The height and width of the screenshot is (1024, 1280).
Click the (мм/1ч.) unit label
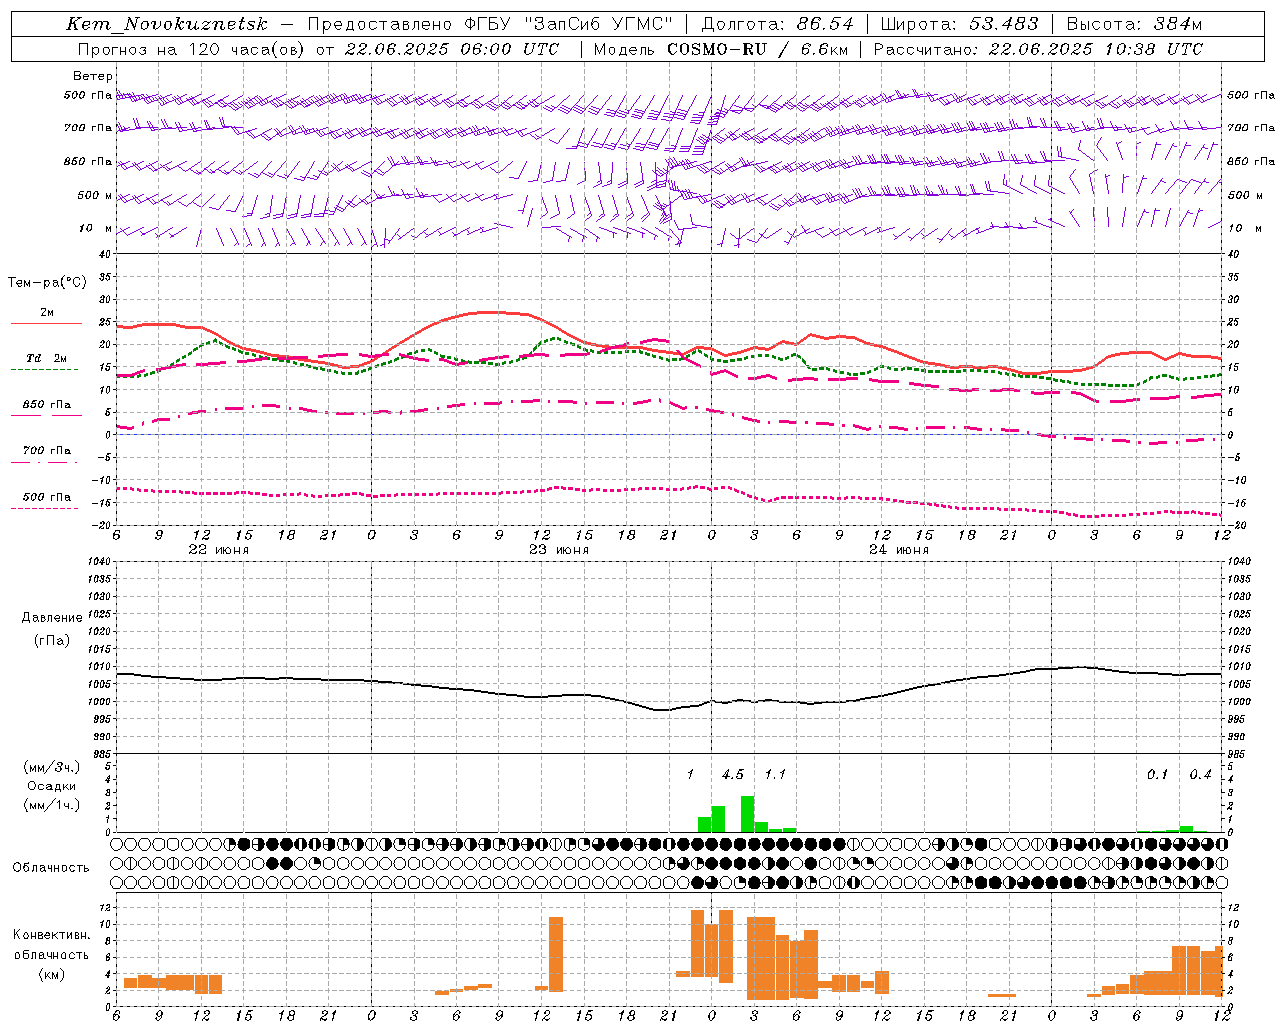(x=52, y=805)
